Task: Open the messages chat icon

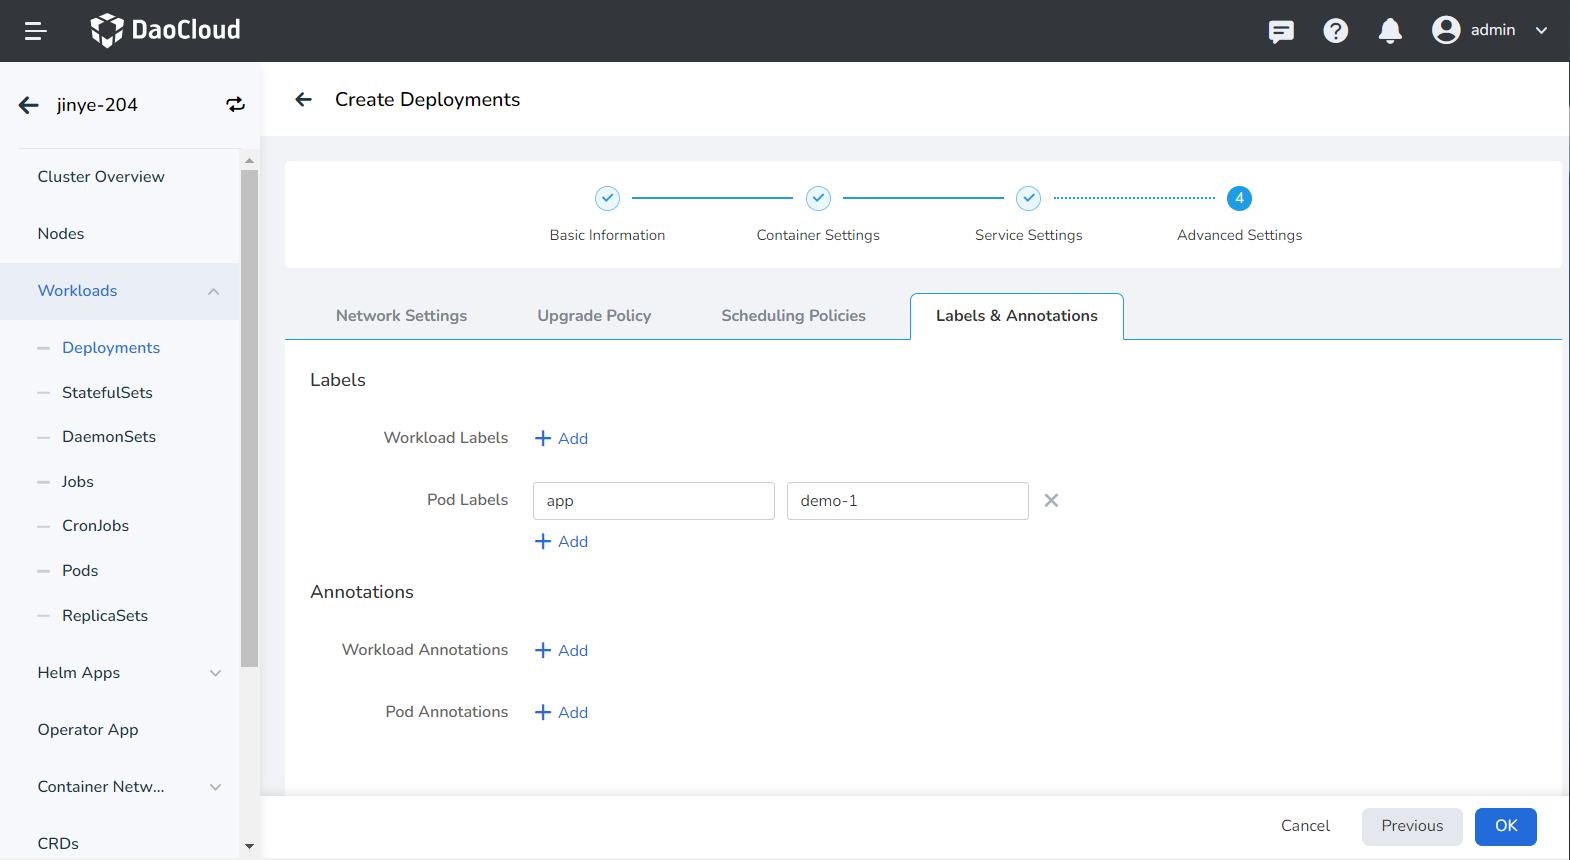Action: pos(1281,31)
